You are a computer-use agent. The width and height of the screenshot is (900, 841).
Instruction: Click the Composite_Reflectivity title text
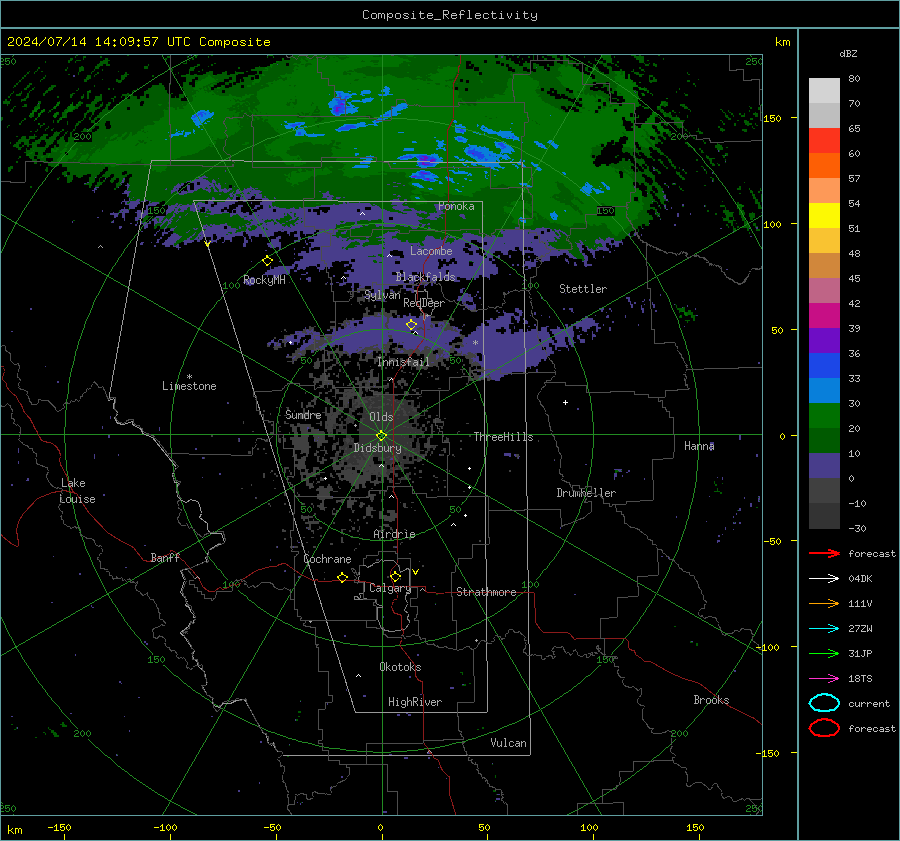pos(450,15)
